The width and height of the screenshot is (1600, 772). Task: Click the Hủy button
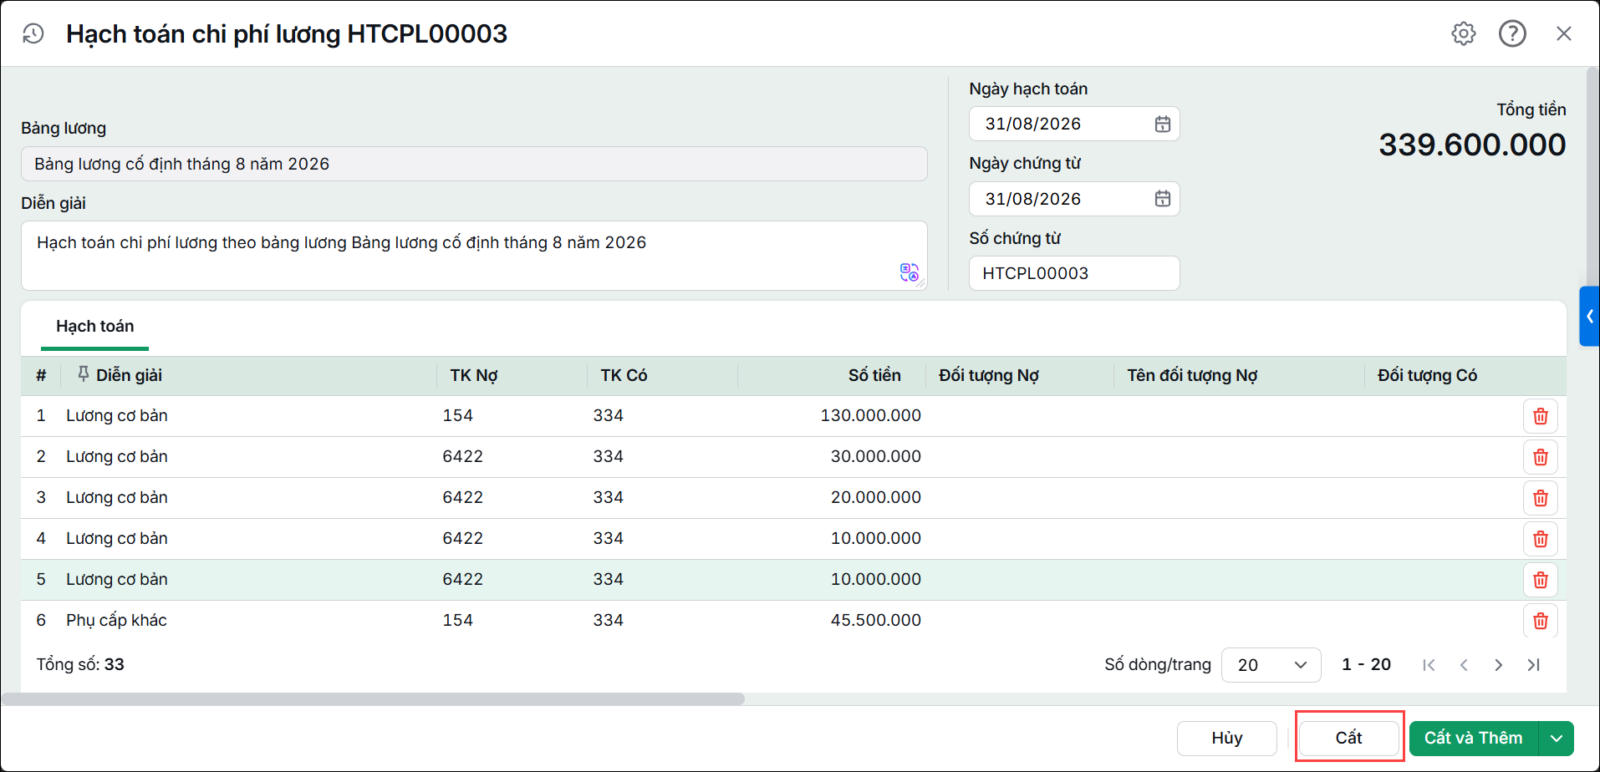point(1227,738)
